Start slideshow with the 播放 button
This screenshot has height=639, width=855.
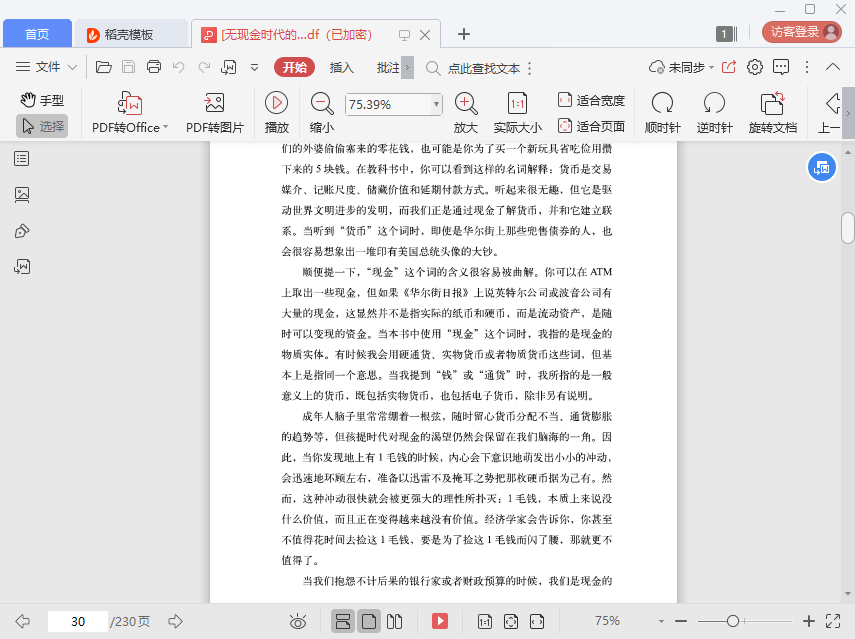point(276,113)
